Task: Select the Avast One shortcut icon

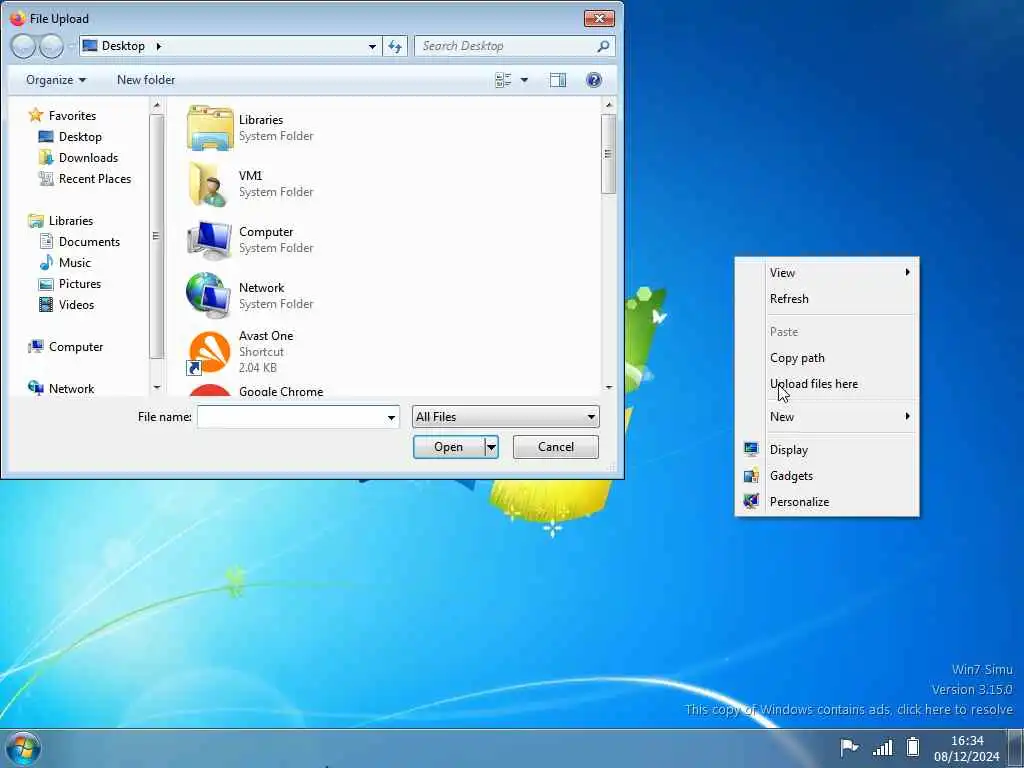Action: (208, 353)
